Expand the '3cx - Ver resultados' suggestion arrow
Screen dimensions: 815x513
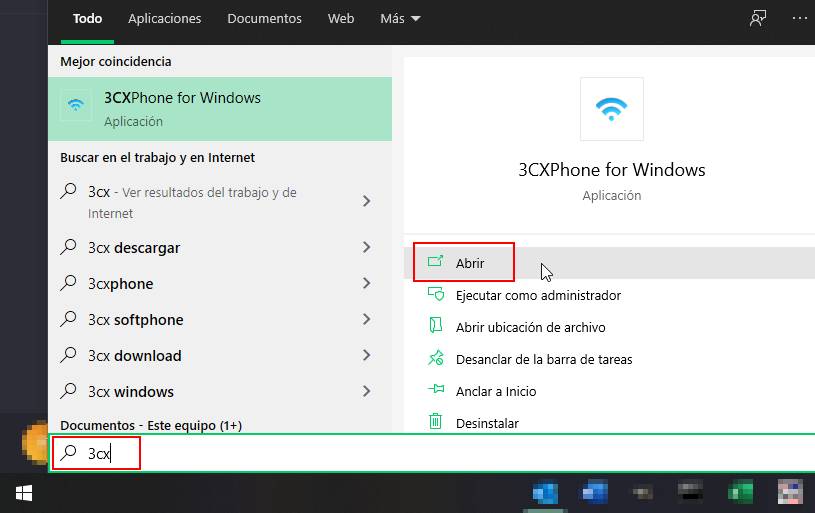point(366,201)
